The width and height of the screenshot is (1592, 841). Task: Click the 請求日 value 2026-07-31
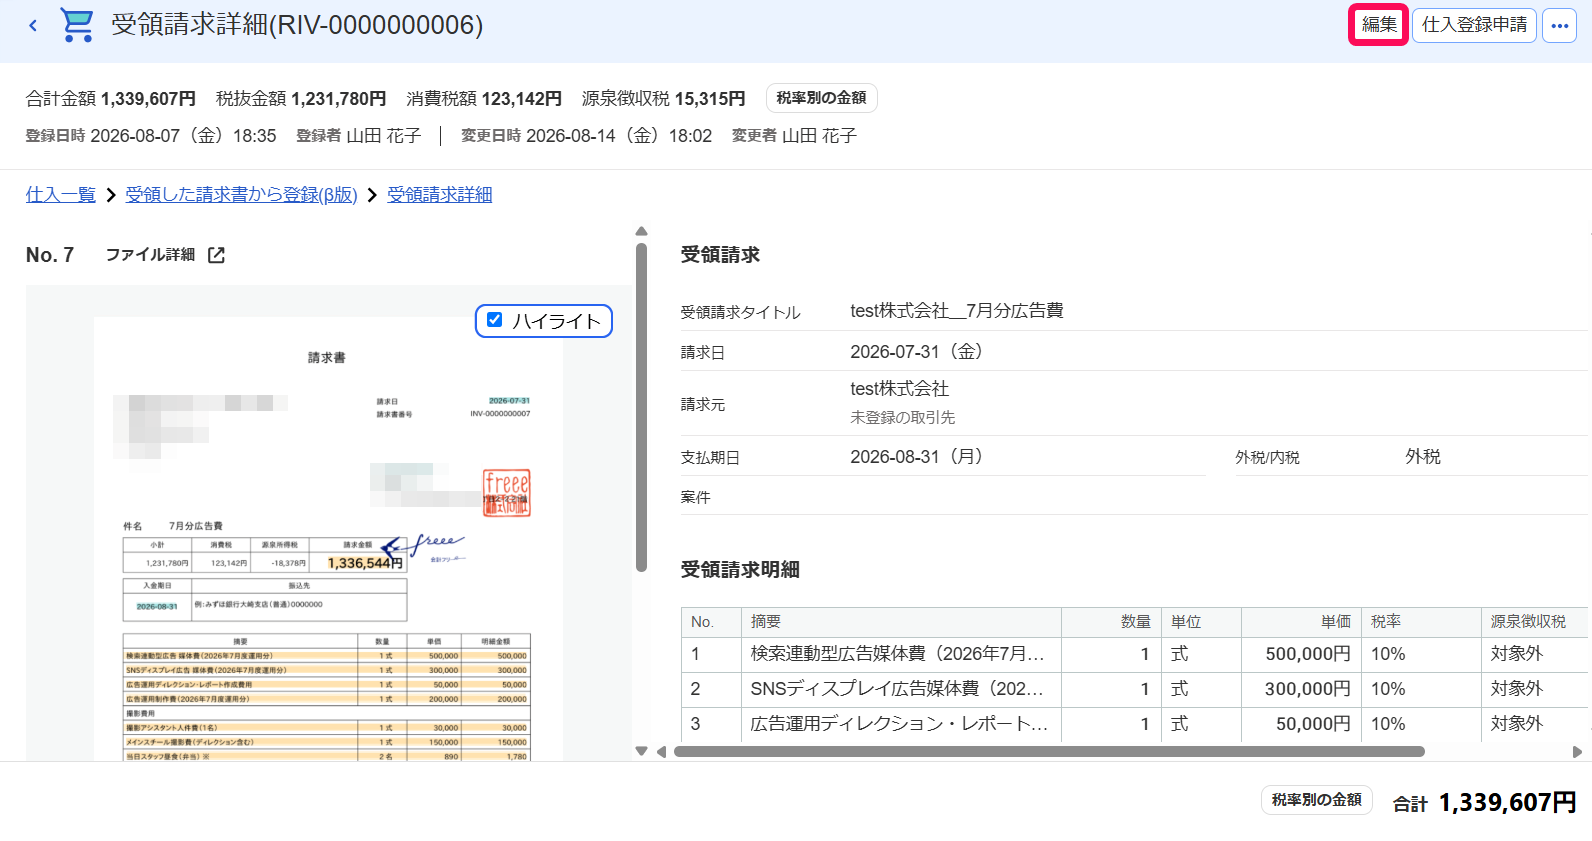(917, 352)
